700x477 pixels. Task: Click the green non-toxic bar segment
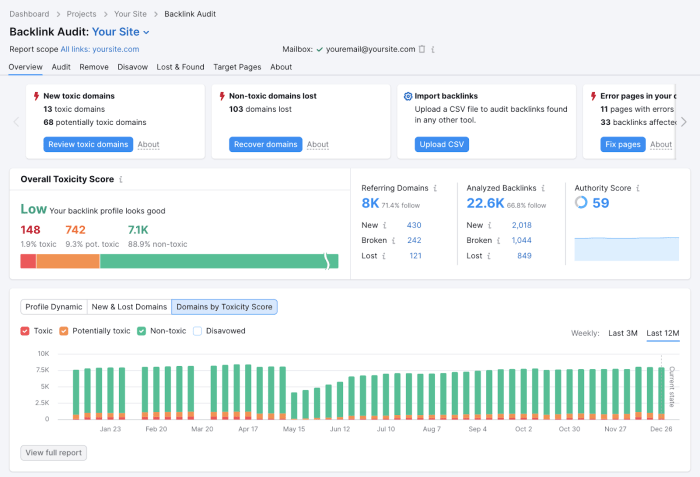[x=219, y=261]
